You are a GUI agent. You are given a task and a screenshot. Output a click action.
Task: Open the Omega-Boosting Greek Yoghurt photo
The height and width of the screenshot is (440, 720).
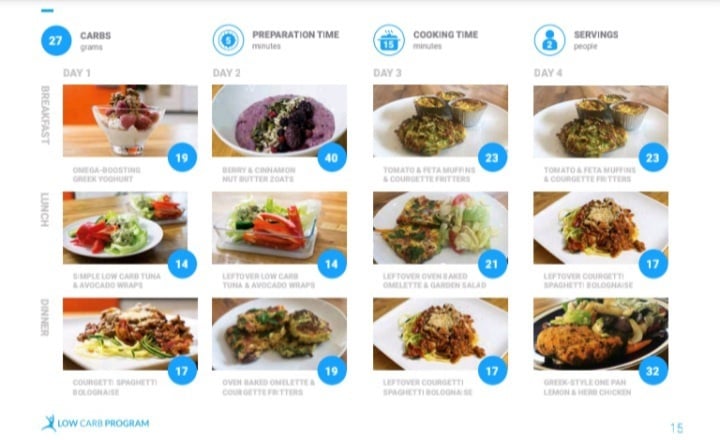click(x=130, y=121)
